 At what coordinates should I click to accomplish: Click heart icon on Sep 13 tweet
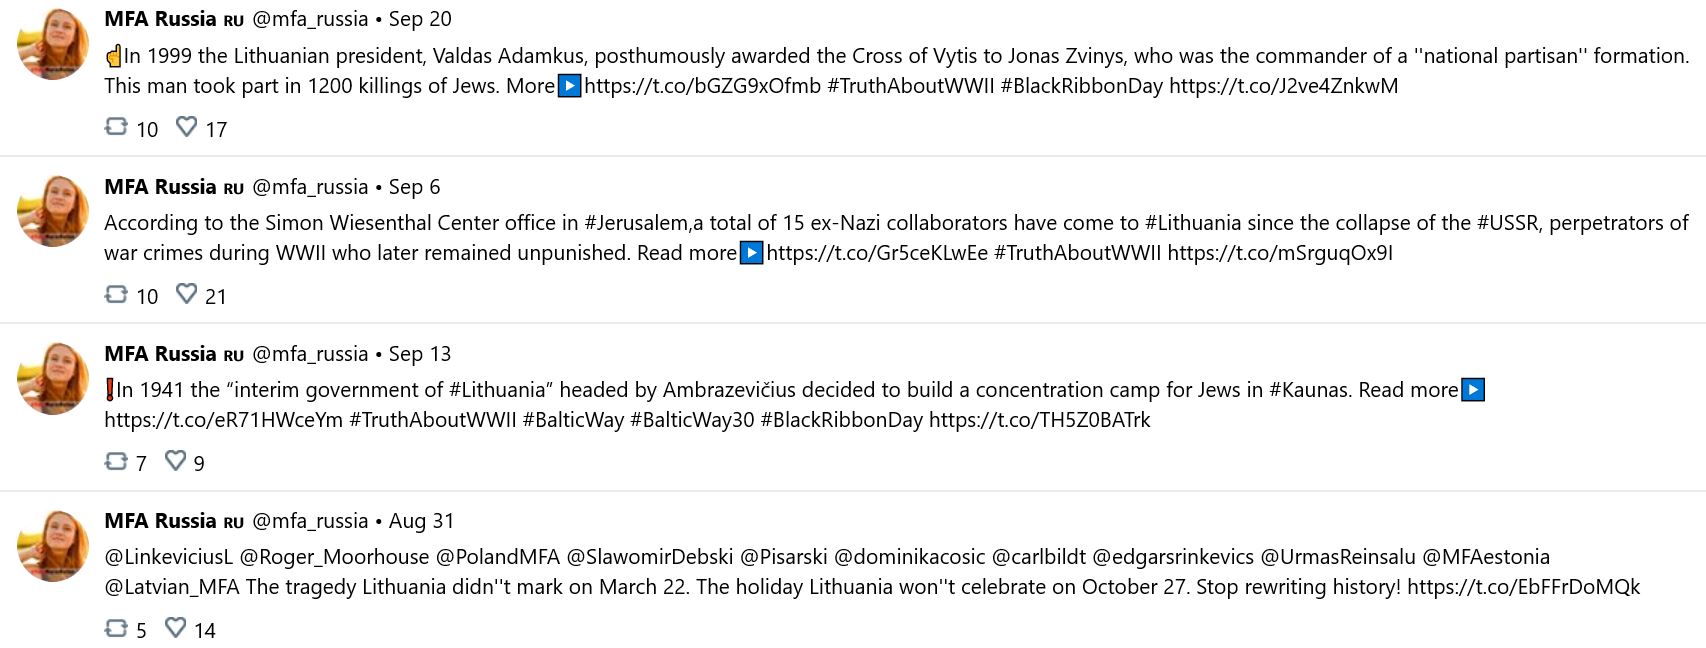[x=175, y=461]
